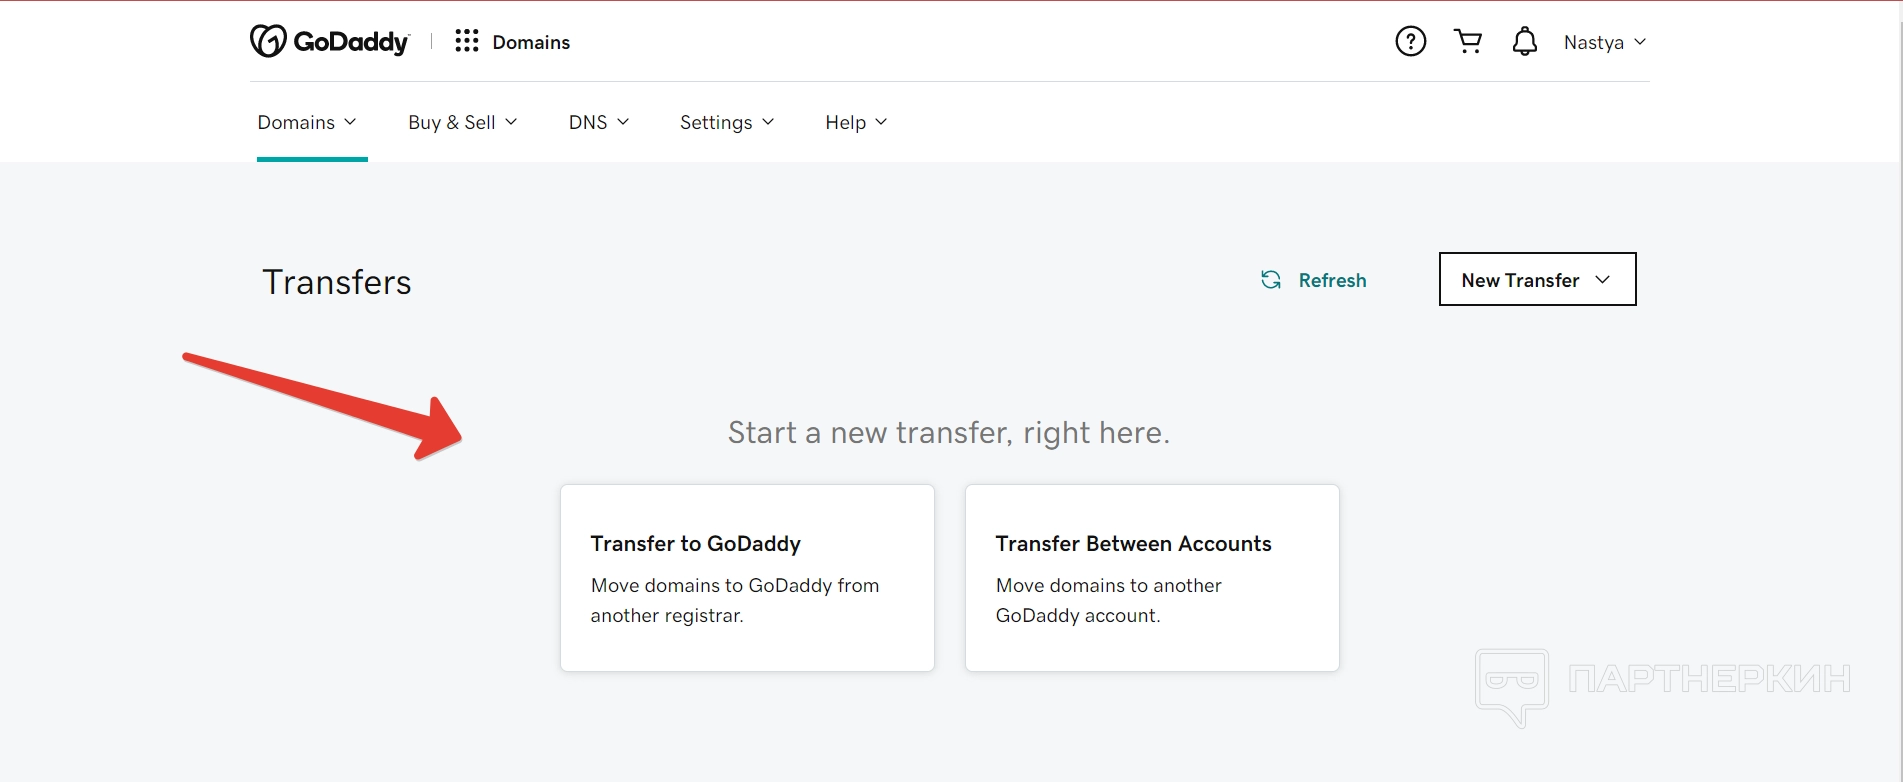This screenshot has height=782, width=1903.
Task: Click the Domains label beside apps grid
Action: coord(531,42)
